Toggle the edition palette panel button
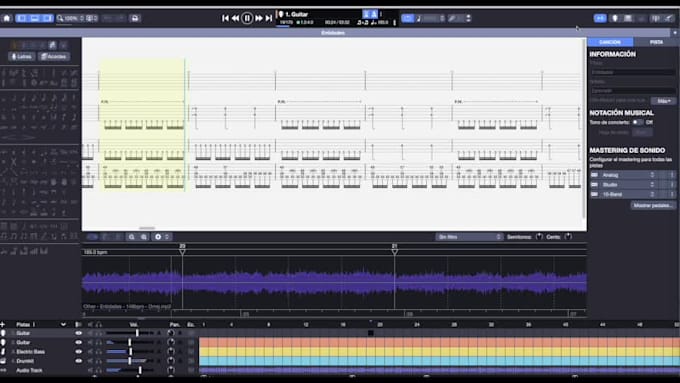The image size is (680, 383). tap(600, 18)
